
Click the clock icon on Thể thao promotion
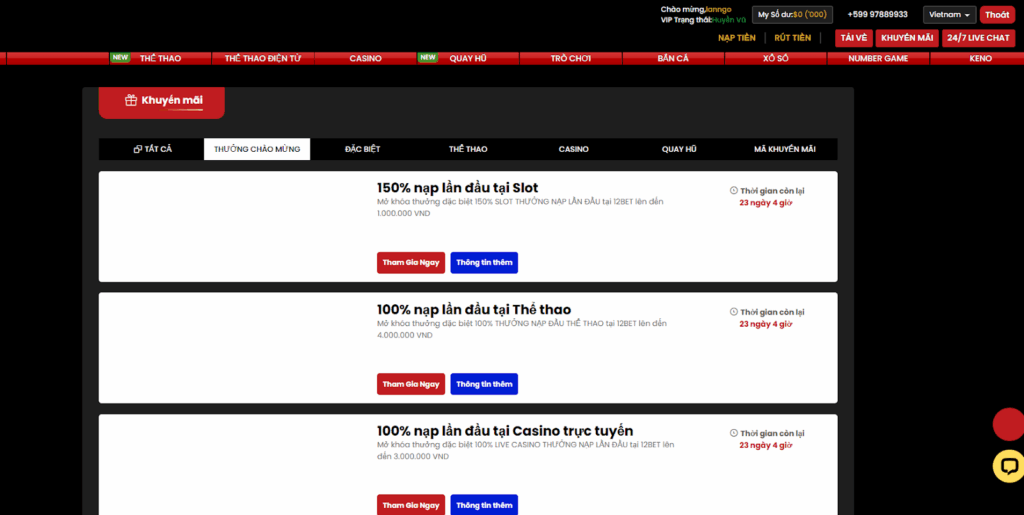coord(733,312)
